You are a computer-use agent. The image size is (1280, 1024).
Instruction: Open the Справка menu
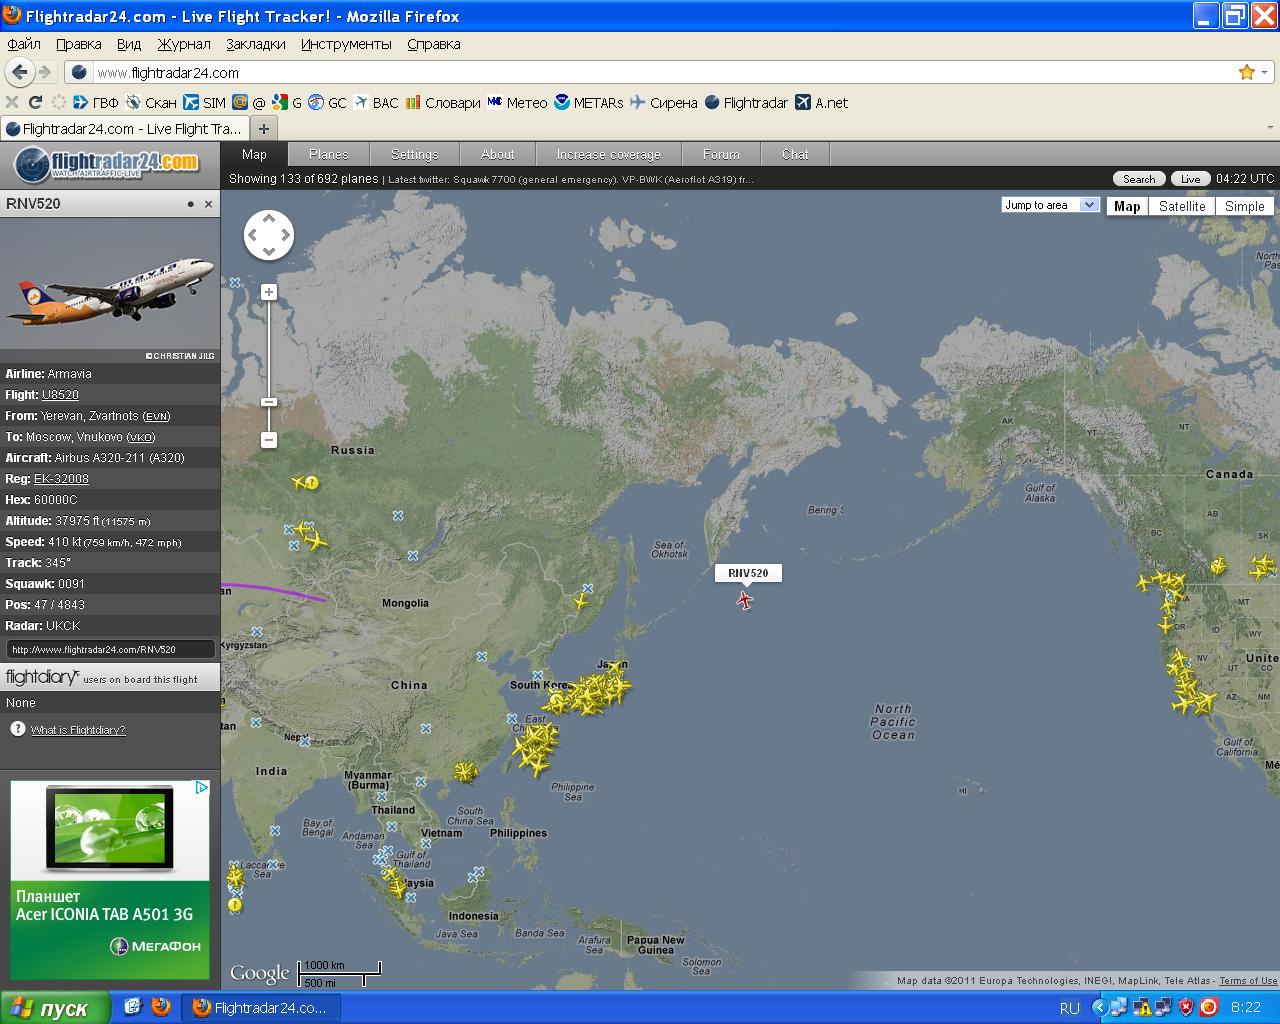click(434, 44)
